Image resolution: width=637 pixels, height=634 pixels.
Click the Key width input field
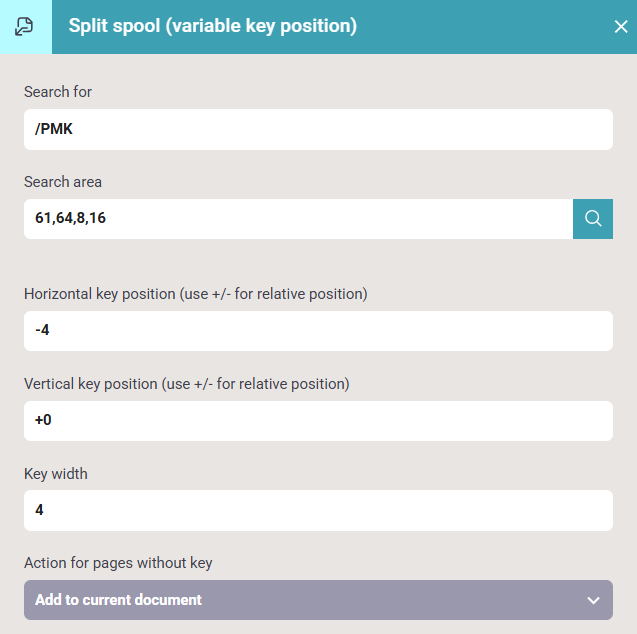pos(318,511)
